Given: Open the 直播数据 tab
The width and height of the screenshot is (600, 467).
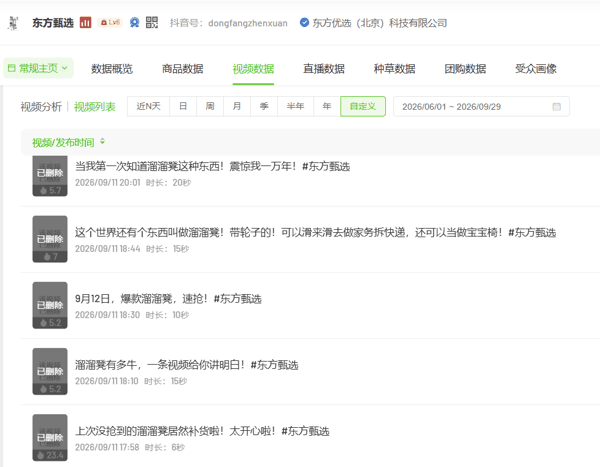Looking at the screenshot, I should [324, 69].
